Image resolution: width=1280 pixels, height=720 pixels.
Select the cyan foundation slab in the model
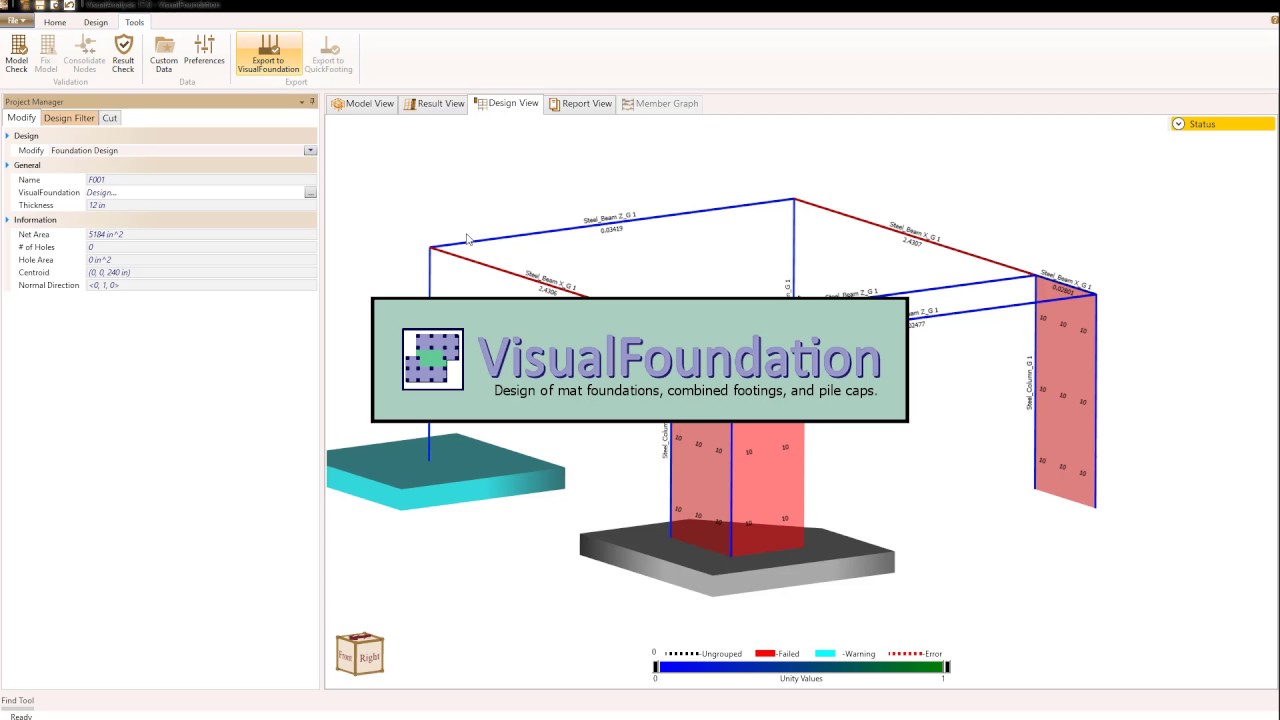[445, 473]
